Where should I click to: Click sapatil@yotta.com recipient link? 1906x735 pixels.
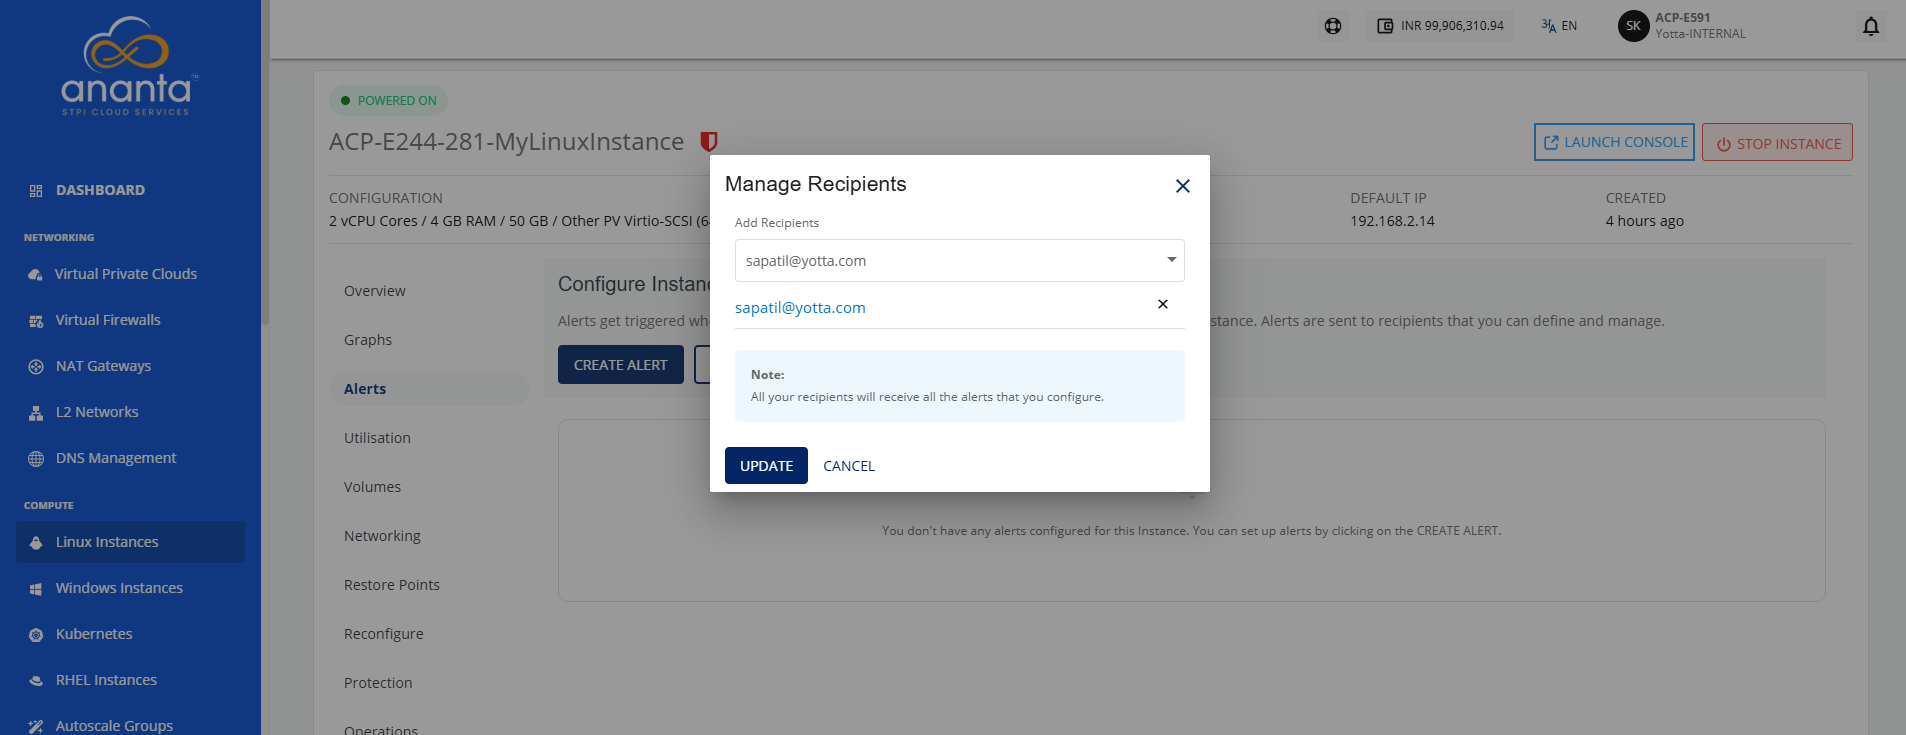click(800, 308)
